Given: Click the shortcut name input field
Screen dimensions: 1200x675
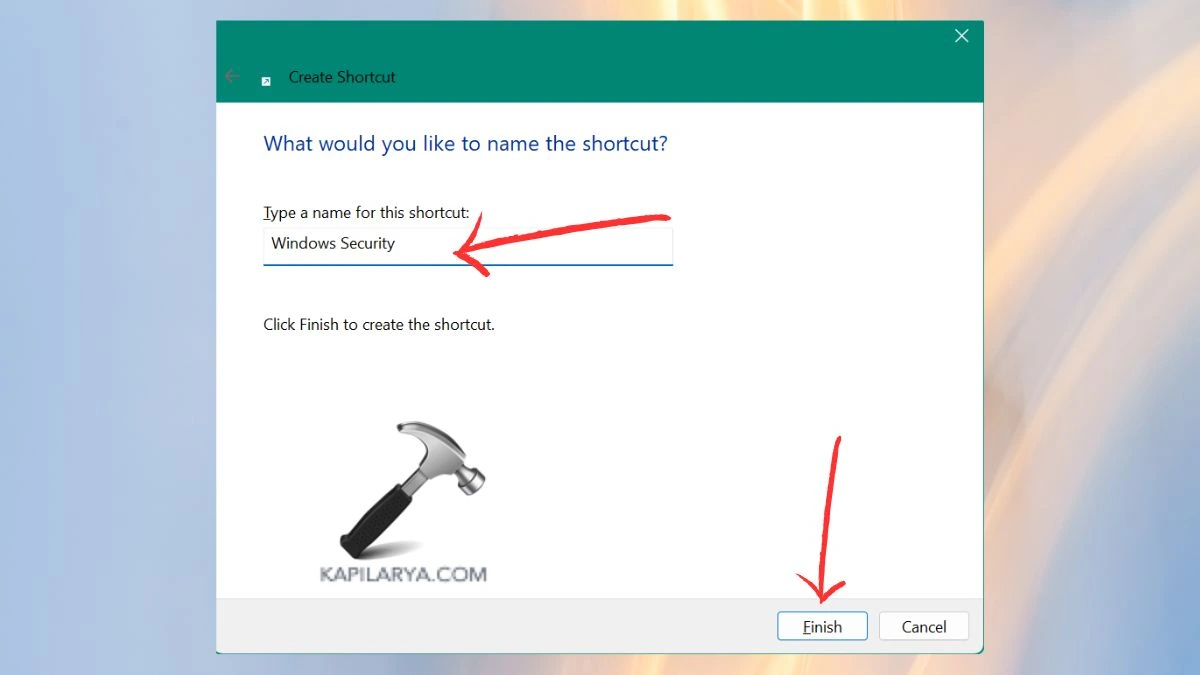Looking at the screenshot, I should coord(468,246).
